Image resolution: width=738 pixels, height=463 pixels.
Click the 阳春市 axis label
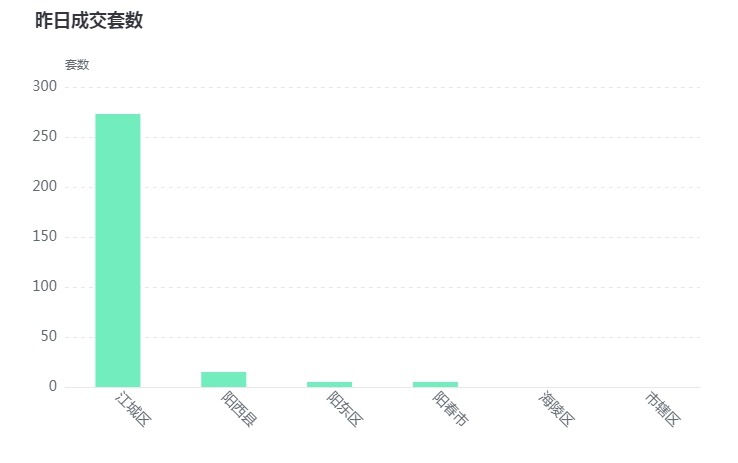click(451, 408)
